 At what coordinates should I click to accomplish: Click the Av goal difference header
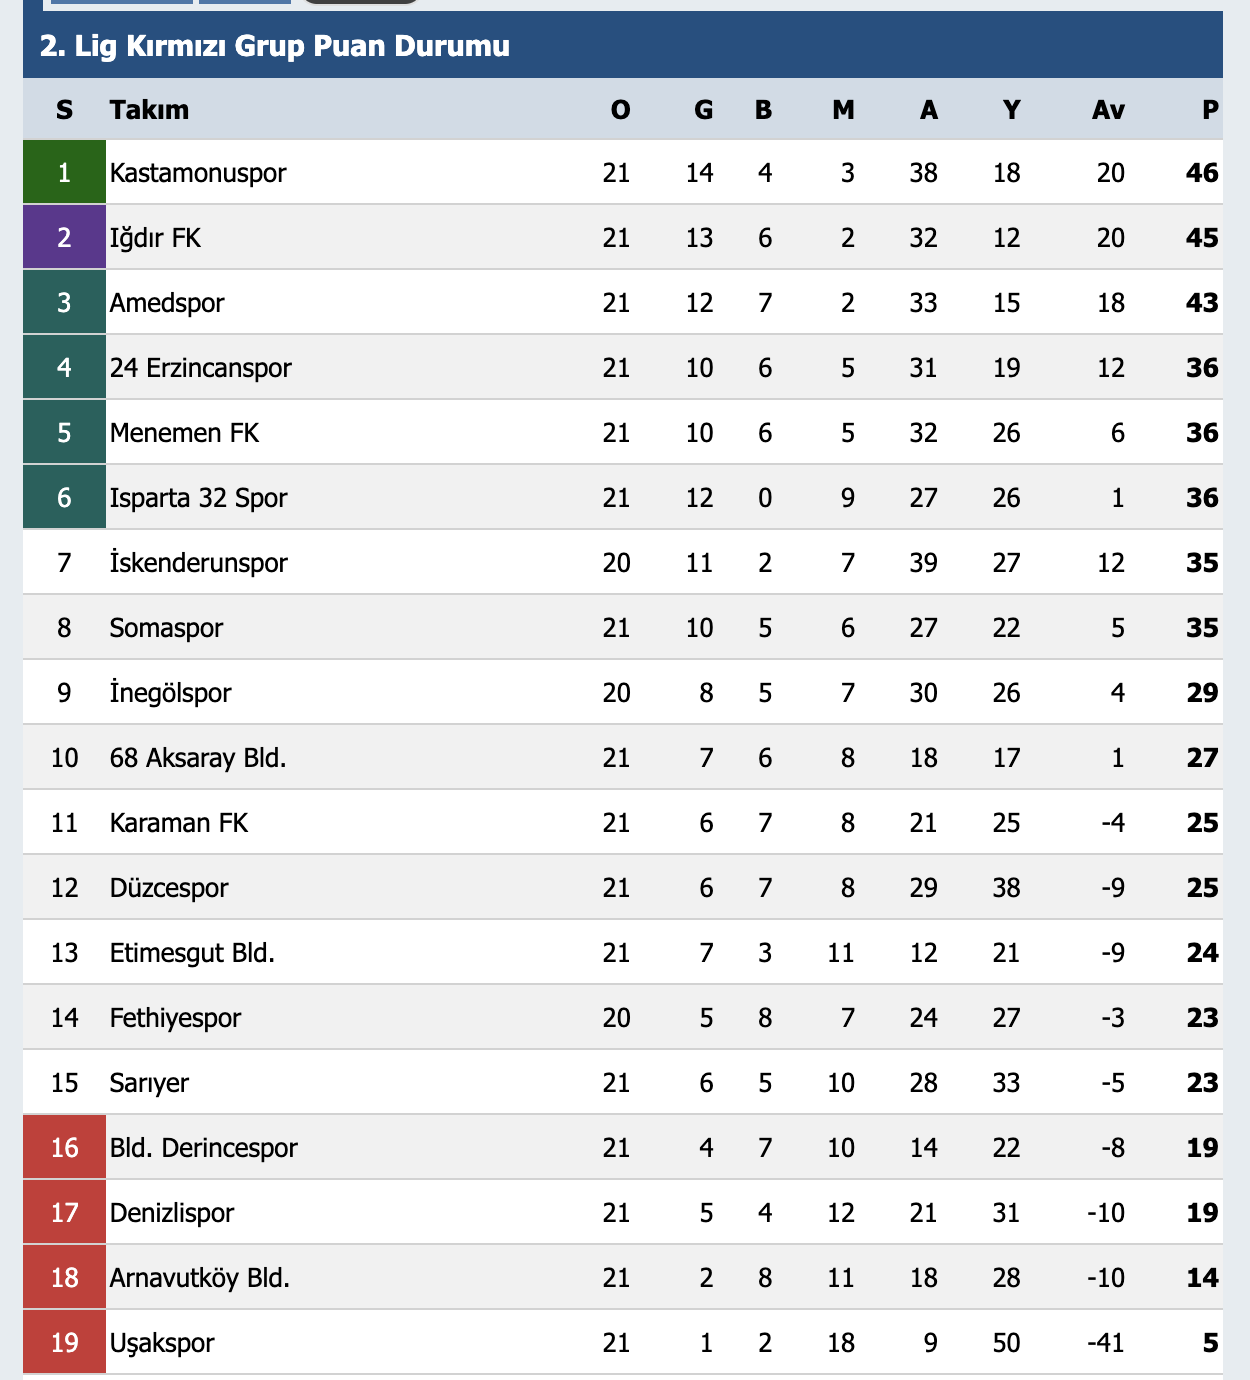coord(1108,110)
